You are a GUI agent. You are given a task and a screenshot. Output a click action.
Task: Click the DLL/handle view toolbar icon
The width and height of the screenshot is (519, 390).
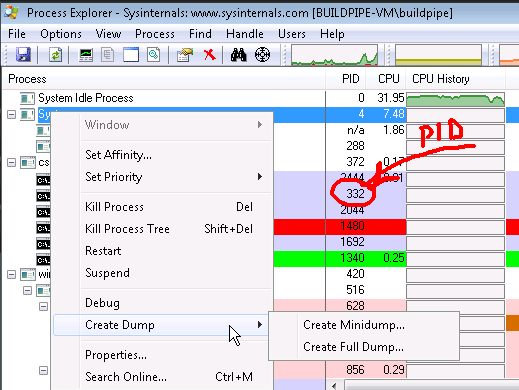click(x=154, y=55)
